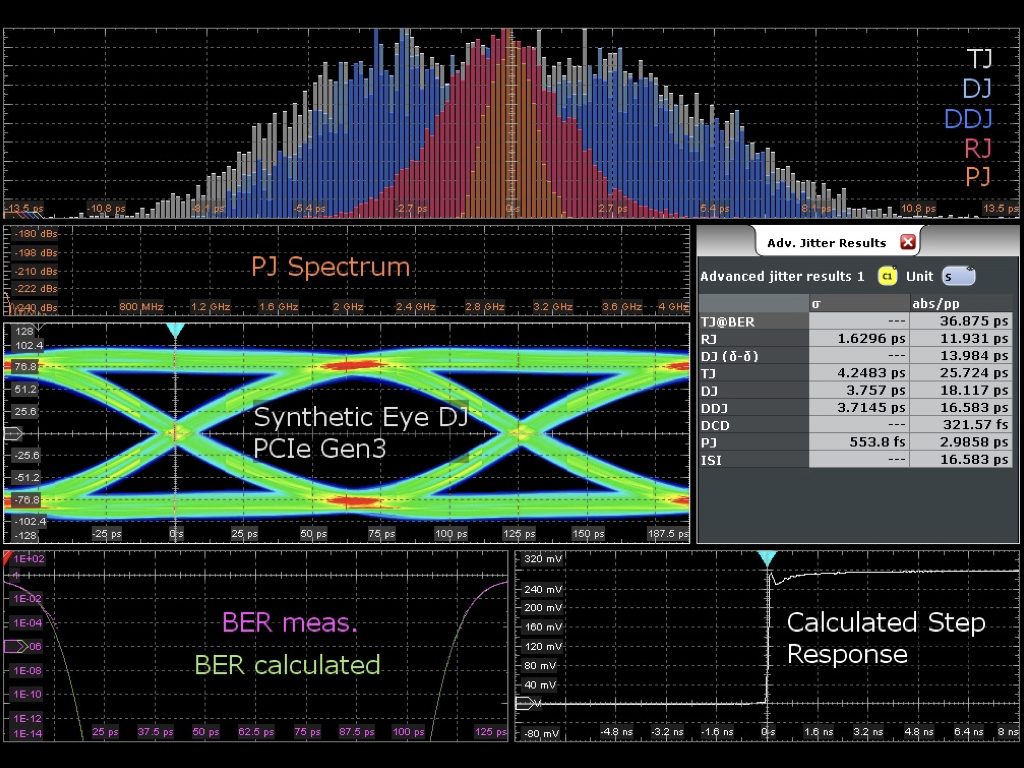Click cyan trigger marker above eye diagram

pos(176,330)
